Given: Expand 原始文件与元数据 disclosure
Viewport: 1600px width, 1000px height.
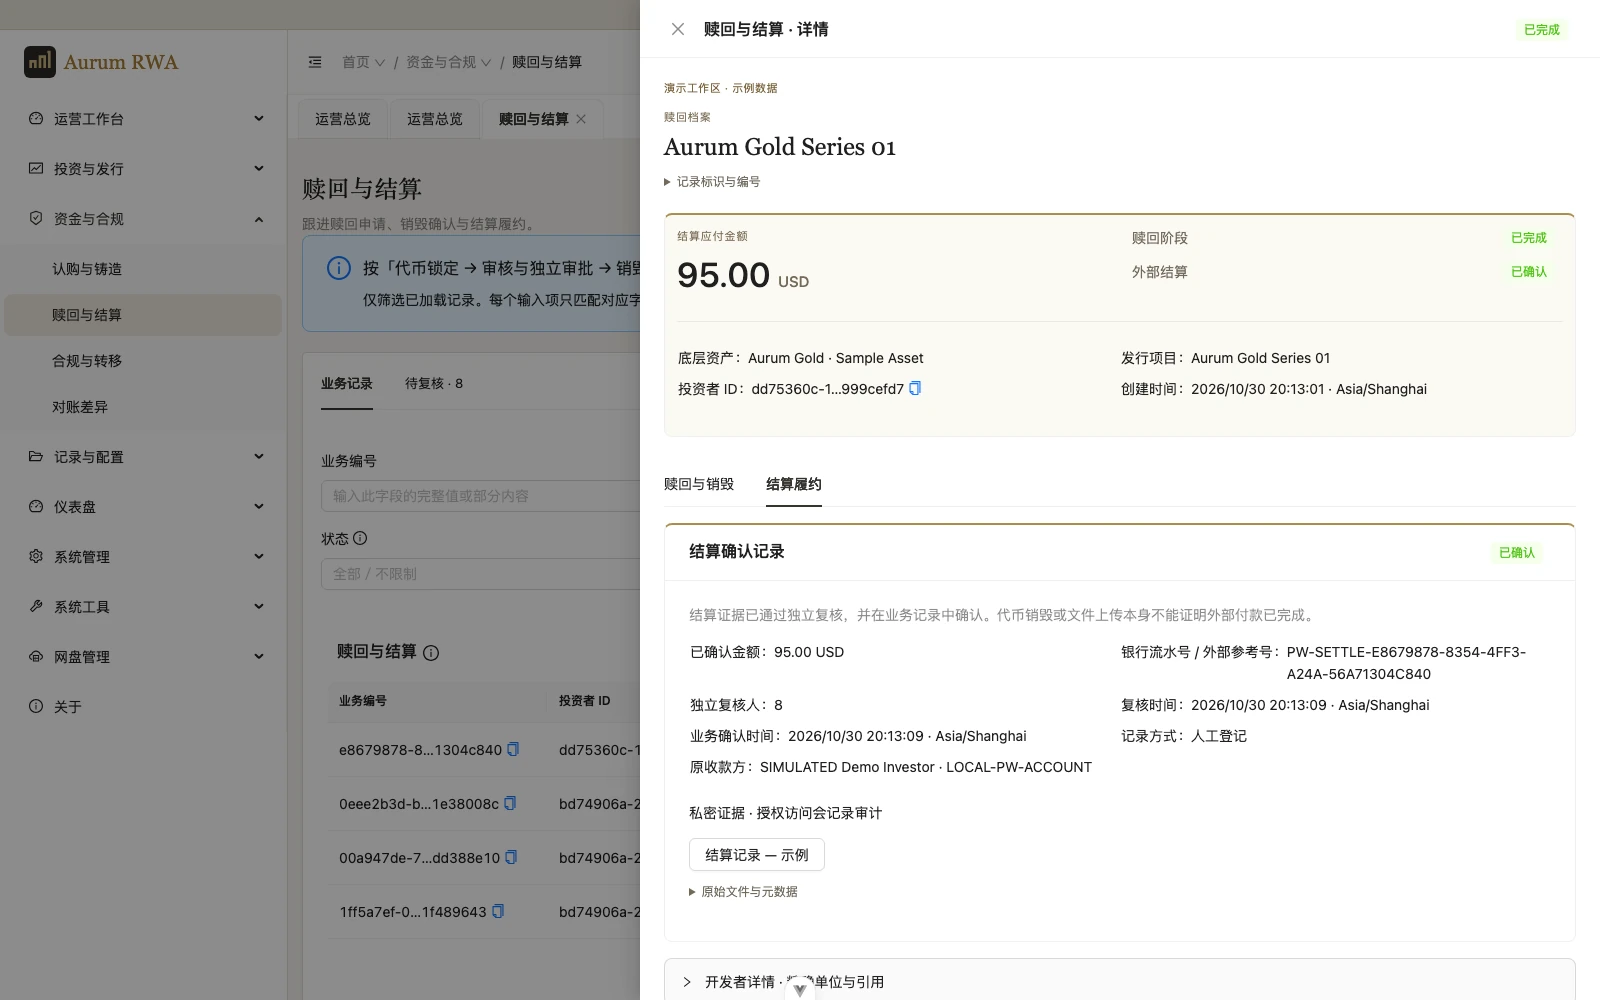Looking at the screenshot, I should (743, 892).
